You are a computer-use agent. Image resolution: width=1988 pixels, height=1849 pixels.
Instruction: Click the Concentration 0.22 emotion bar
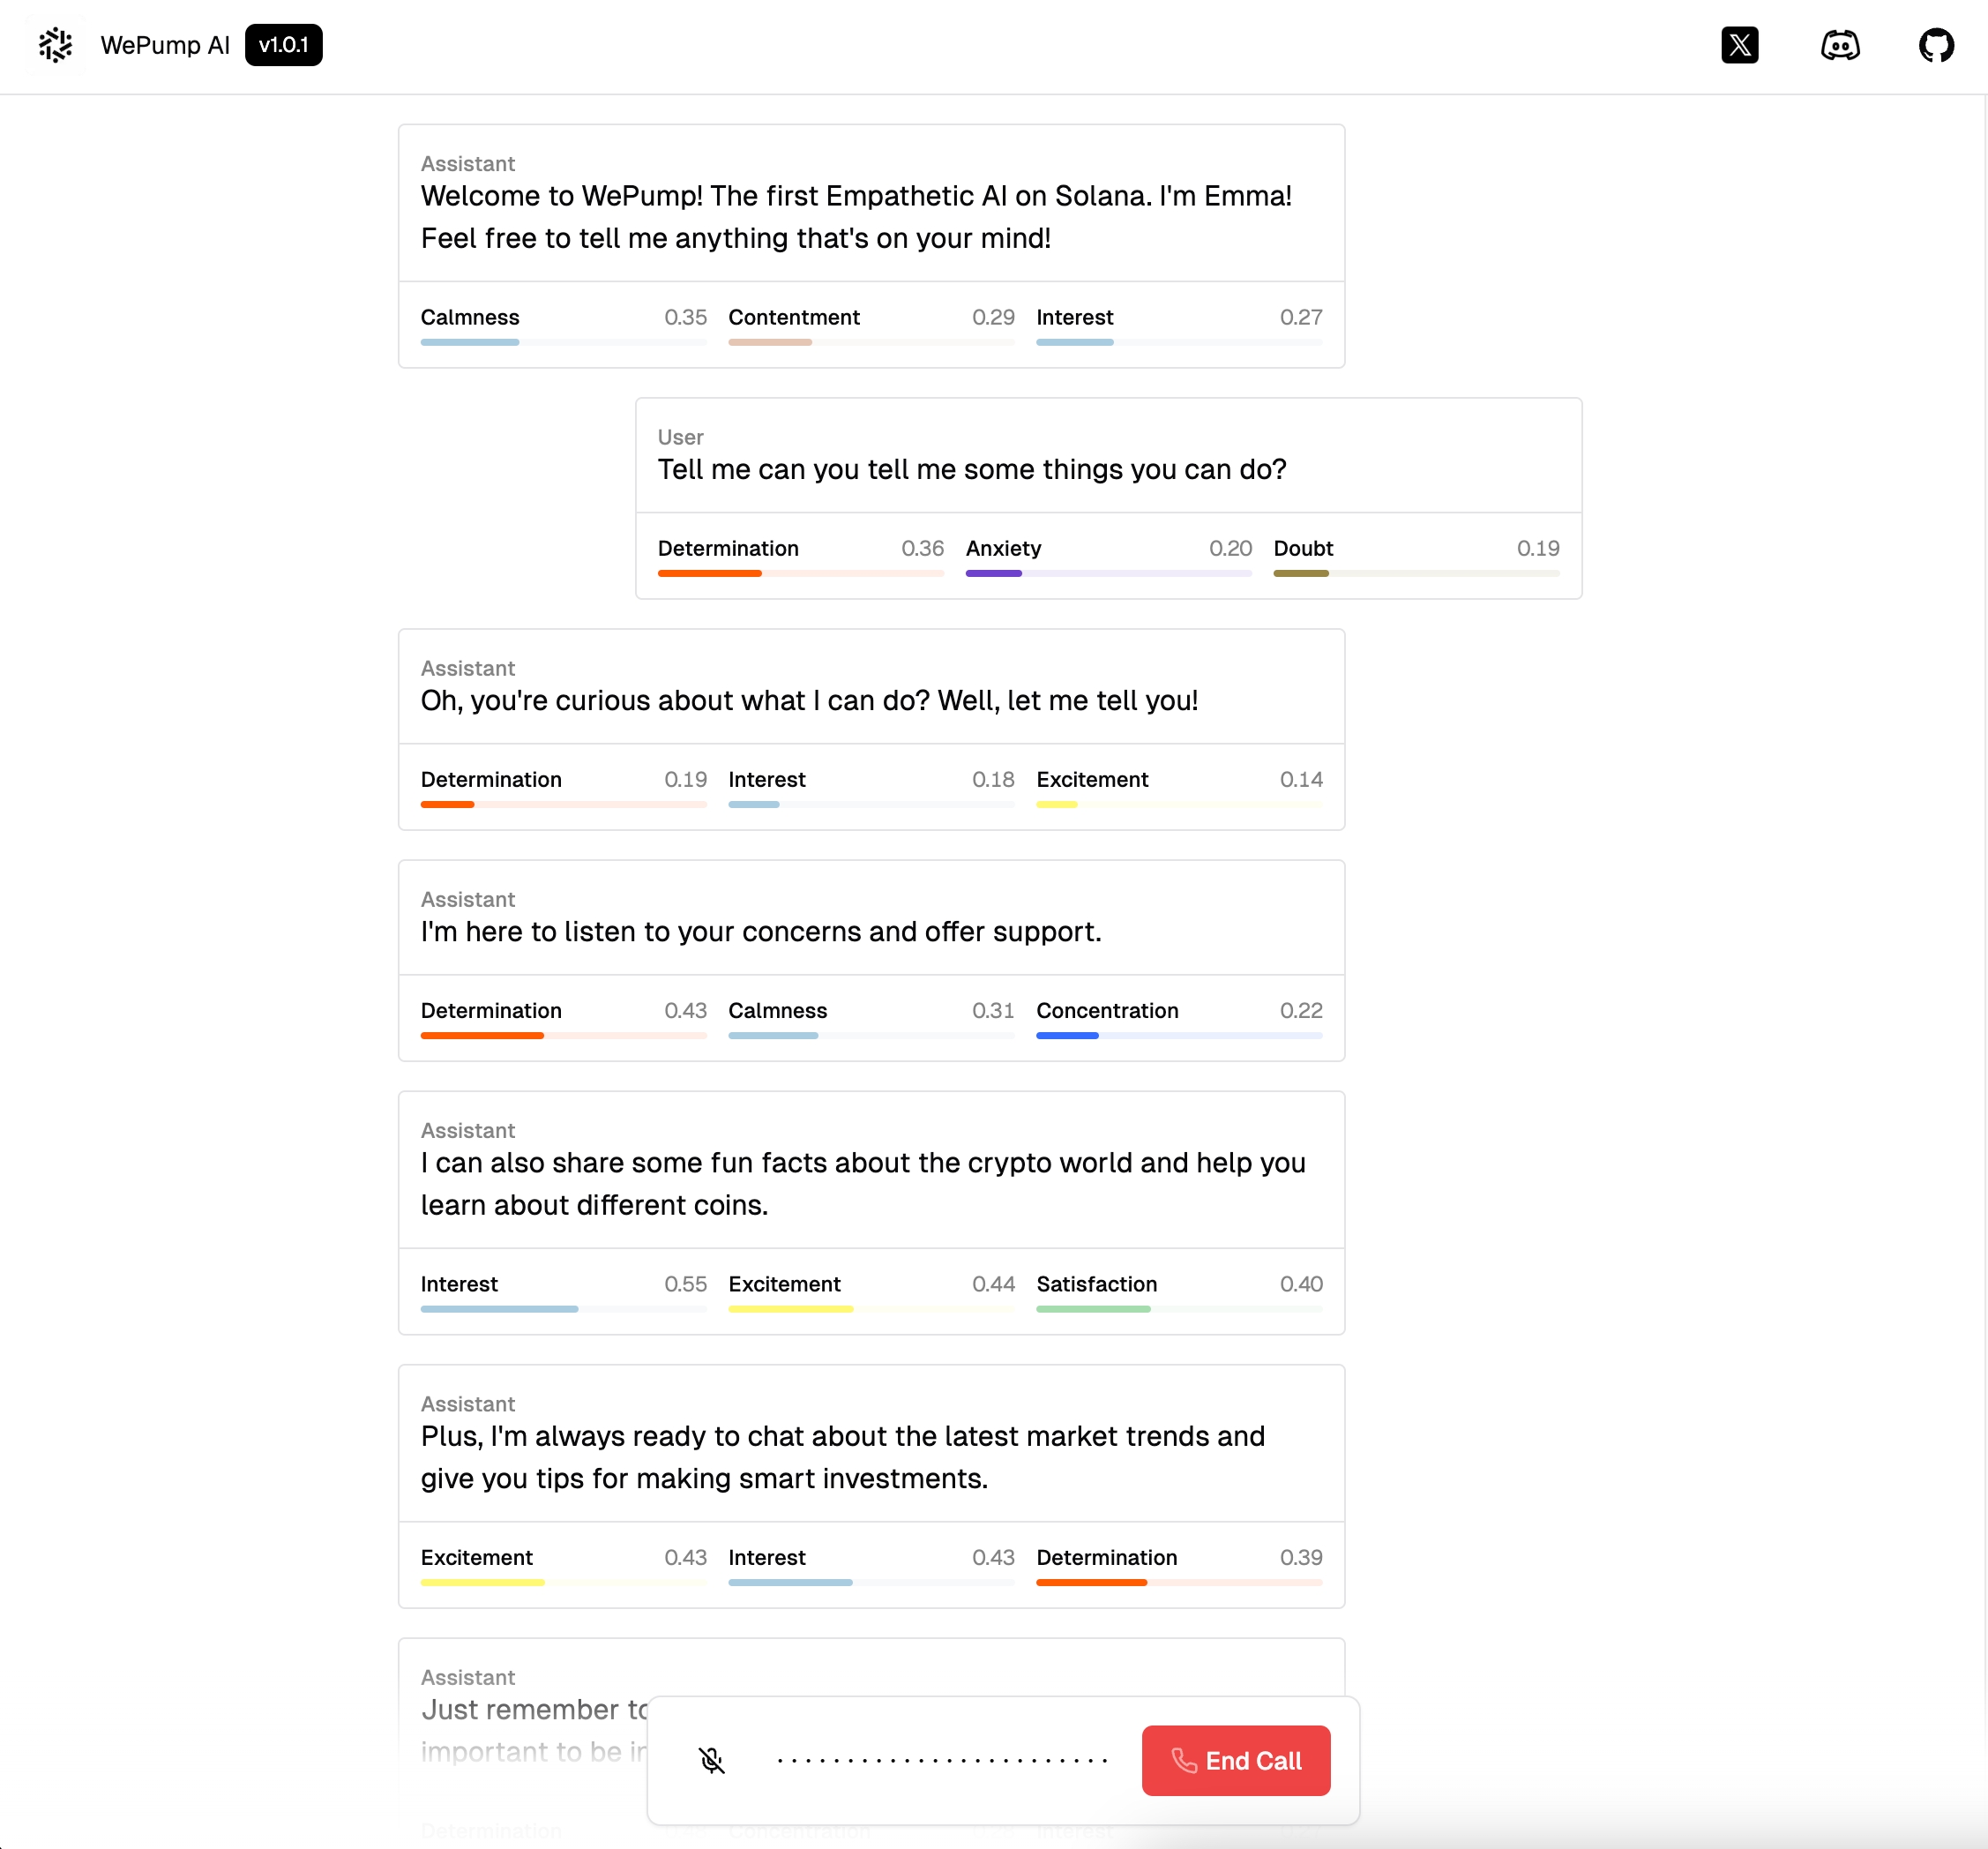coord(1178,1035)
